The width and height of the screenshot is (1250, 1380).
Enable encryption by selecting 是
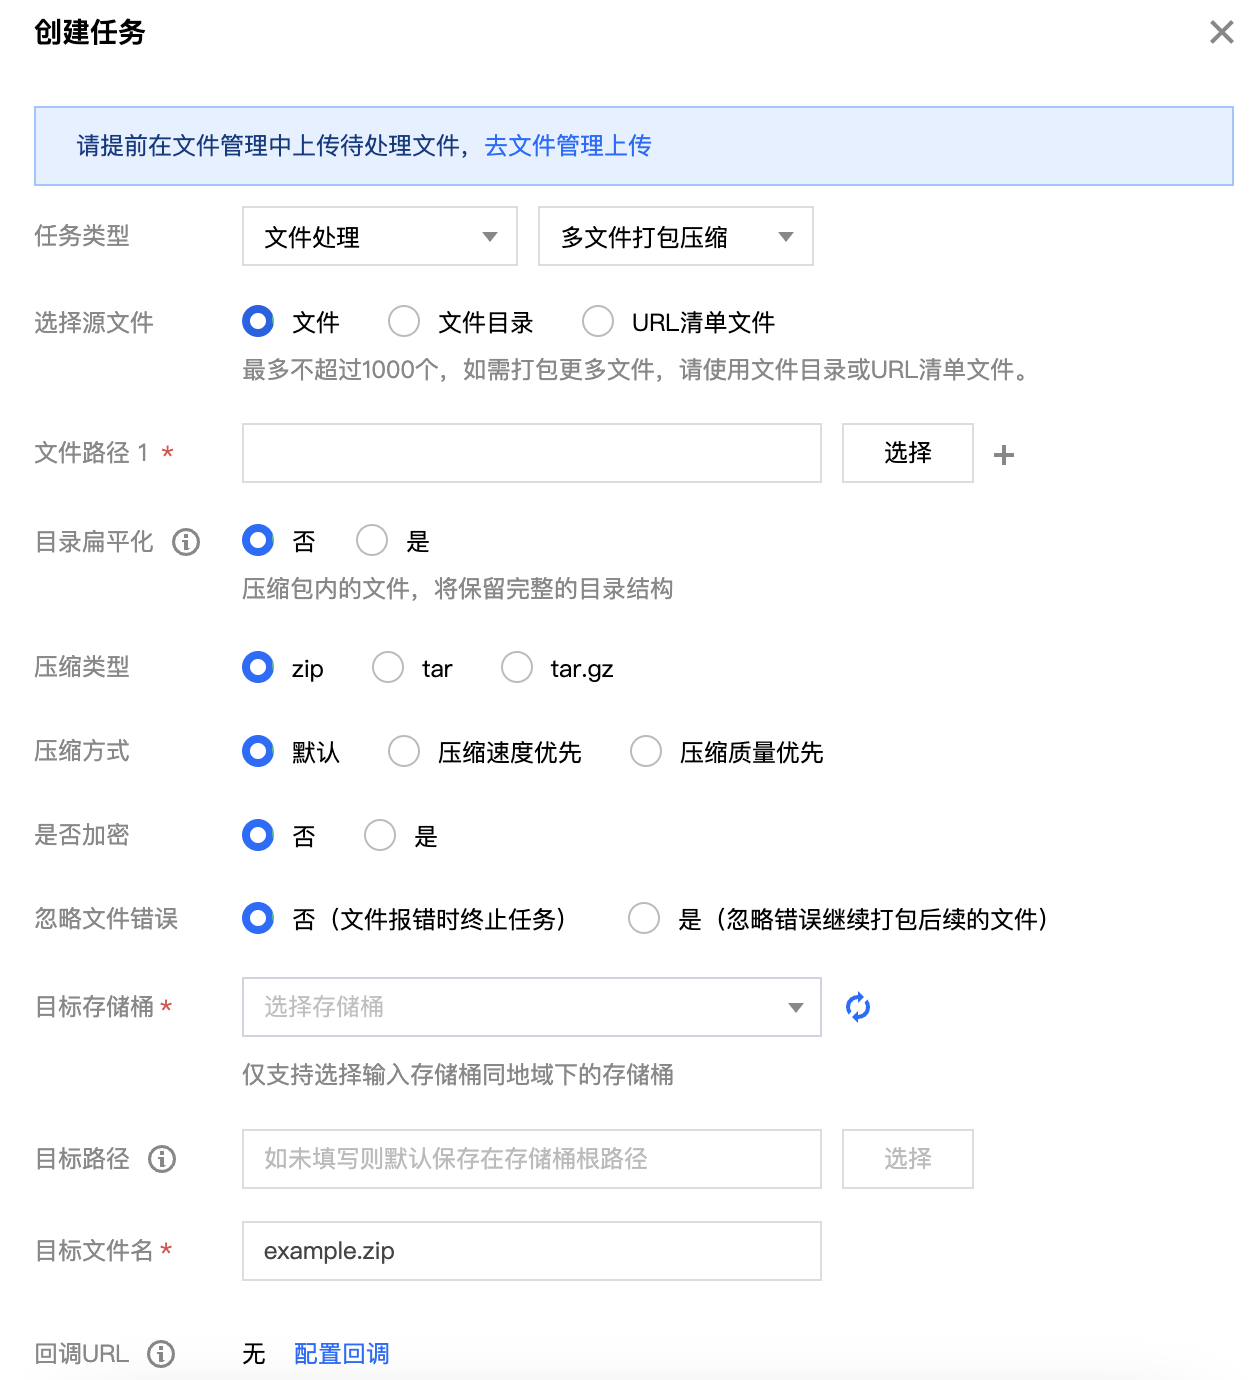point(380,836)
